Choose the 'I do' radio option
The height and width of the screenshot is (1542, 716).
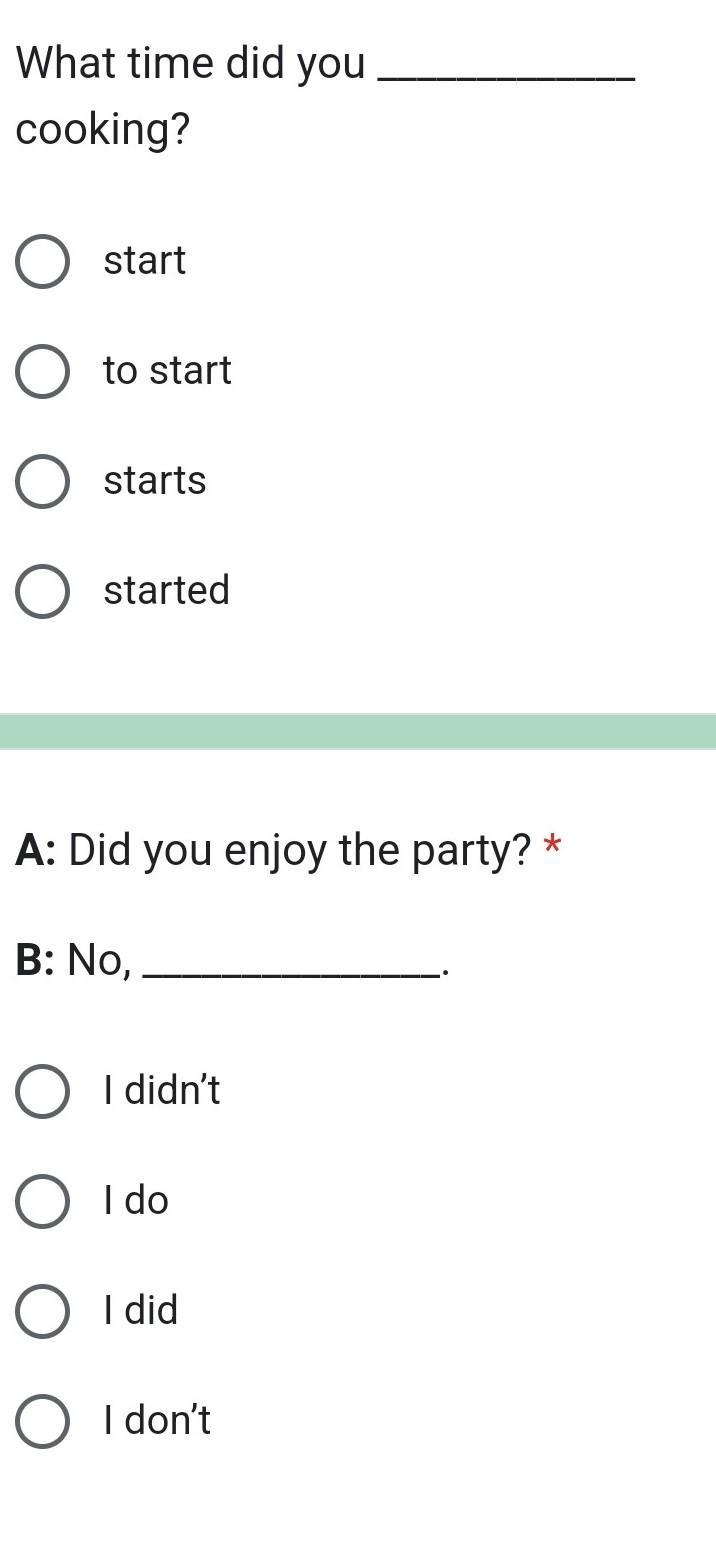pos(43,1201)
